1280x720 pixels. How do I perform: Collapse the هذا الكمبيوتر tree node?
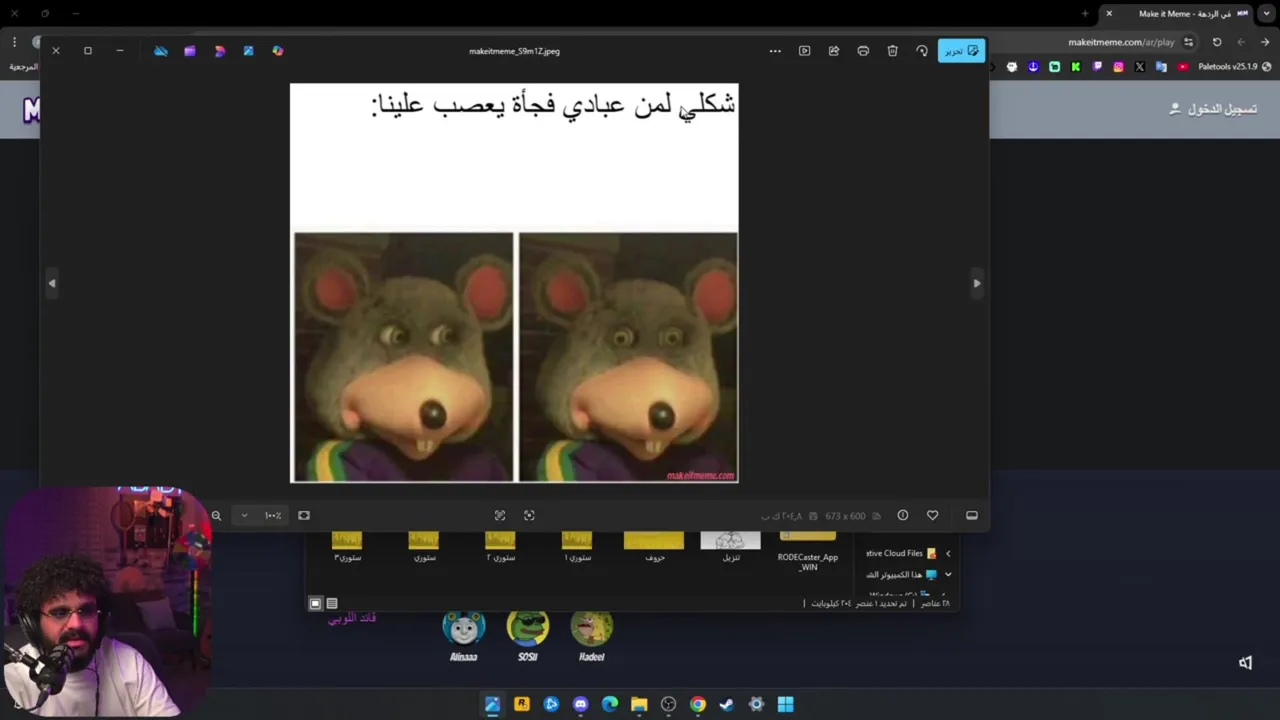coord(948,575)
